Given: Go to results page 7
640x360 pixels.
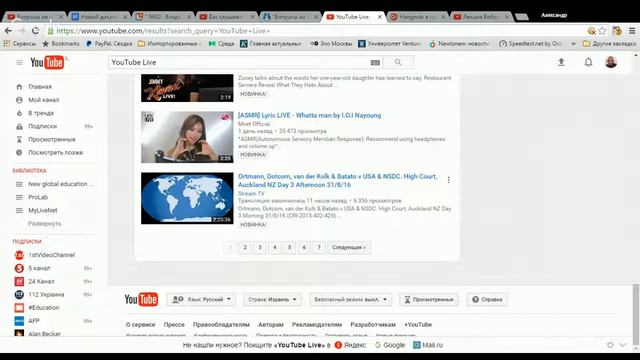Looking at the screenshot, I should point(319,247).
